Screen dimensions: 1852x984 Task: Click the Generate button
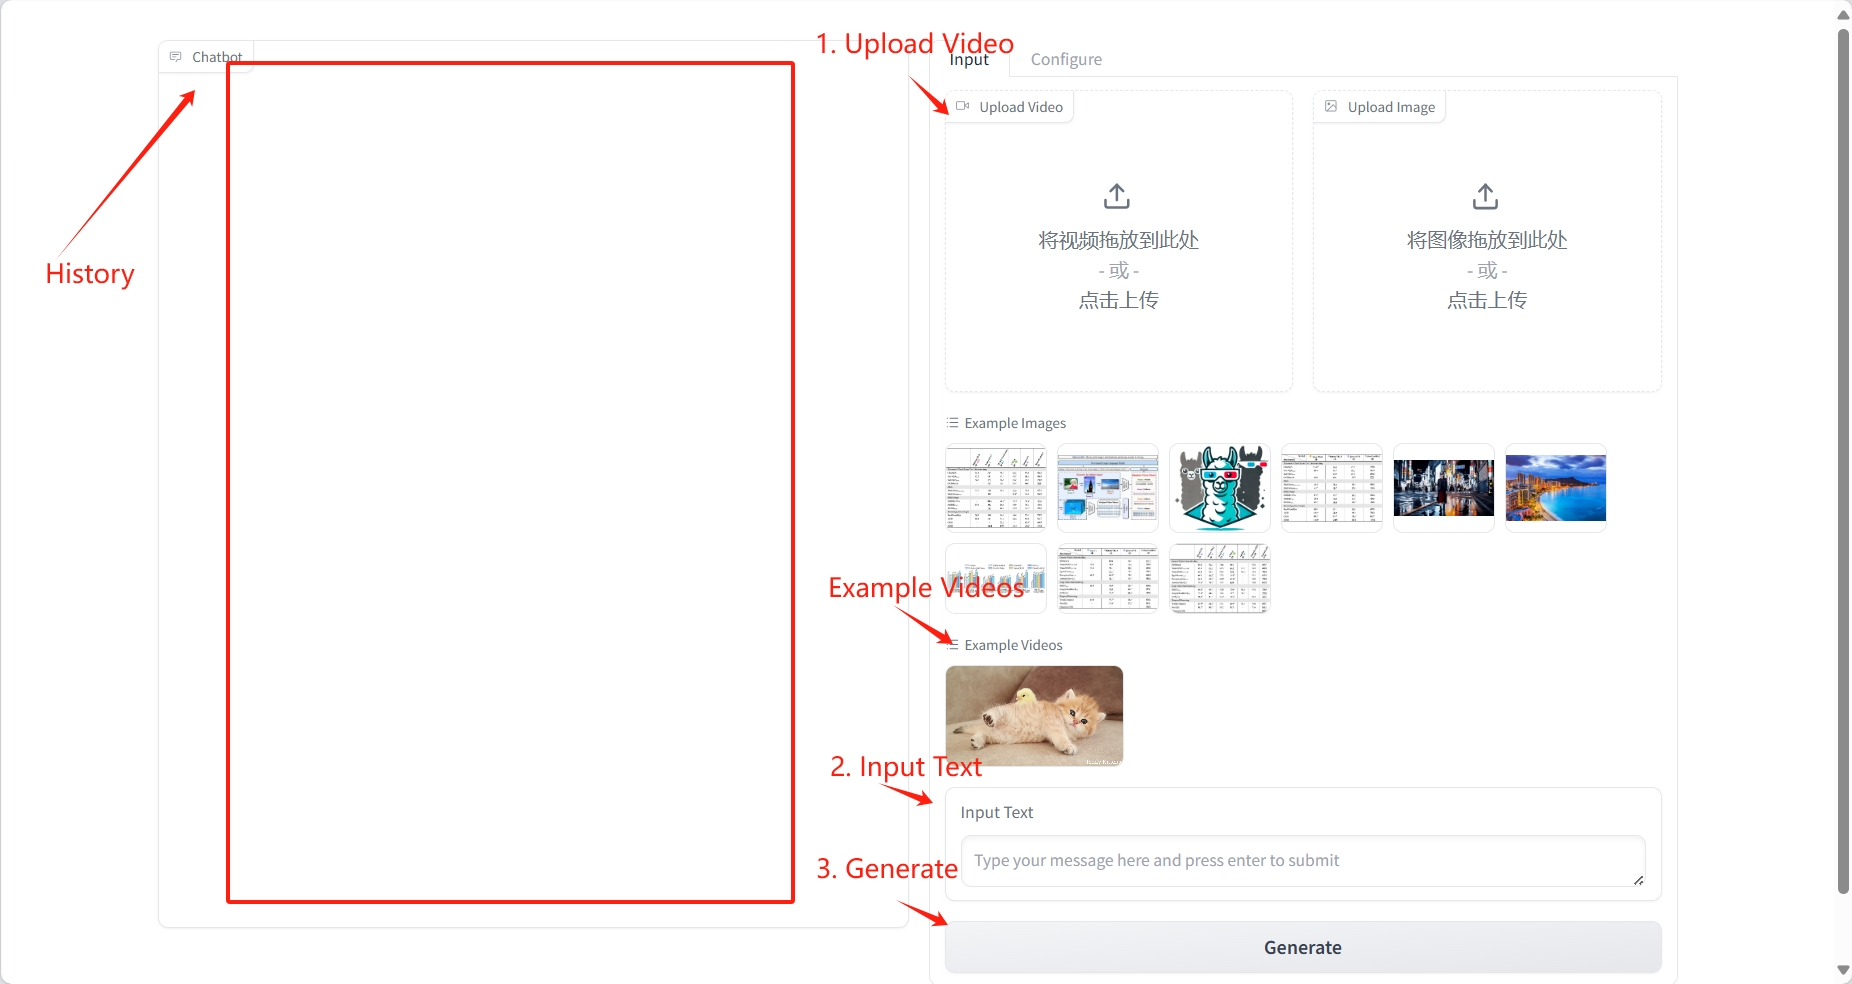pyautogui.click(x=1303, y=947)
